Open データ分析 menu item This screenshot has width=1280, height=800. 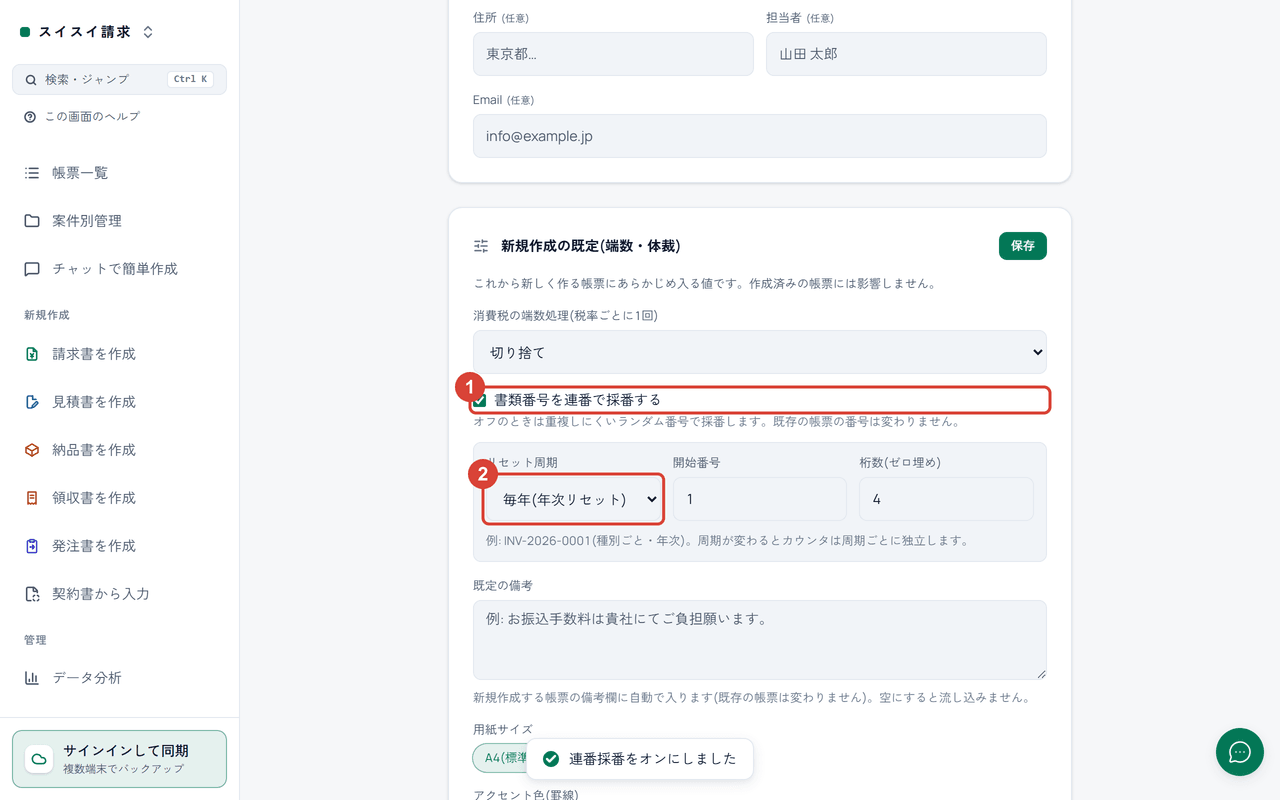[120, 678]
